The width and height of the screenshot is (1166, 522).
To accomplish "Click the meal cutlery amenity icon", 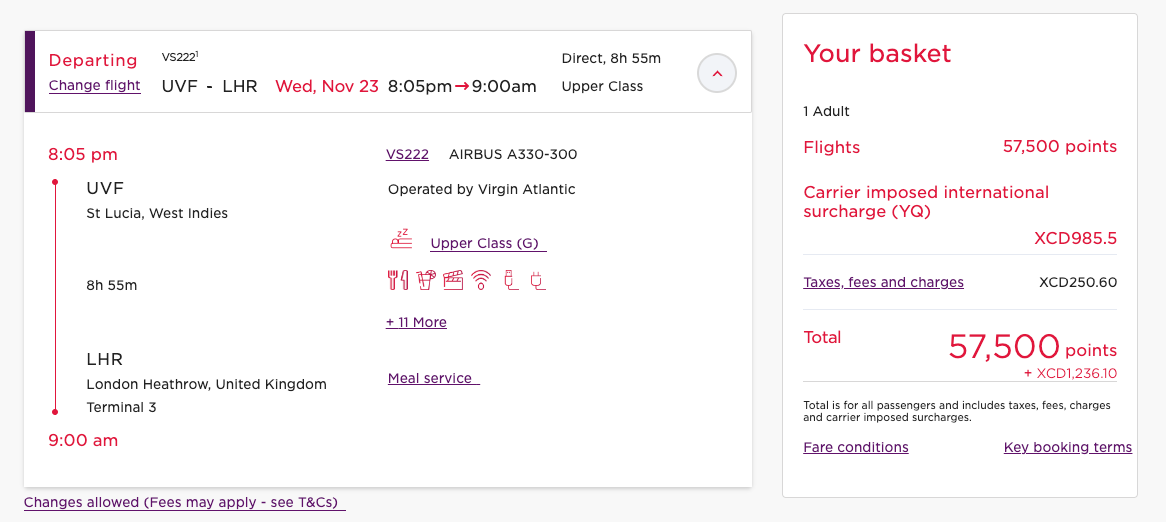I will point(398,280).
